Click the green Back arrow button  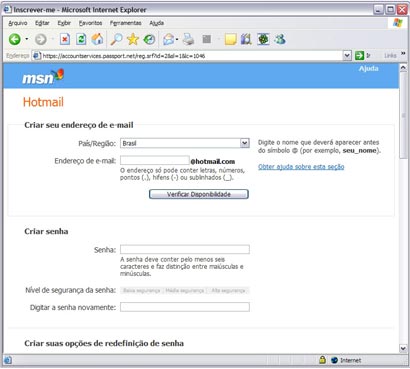point(15,39)
